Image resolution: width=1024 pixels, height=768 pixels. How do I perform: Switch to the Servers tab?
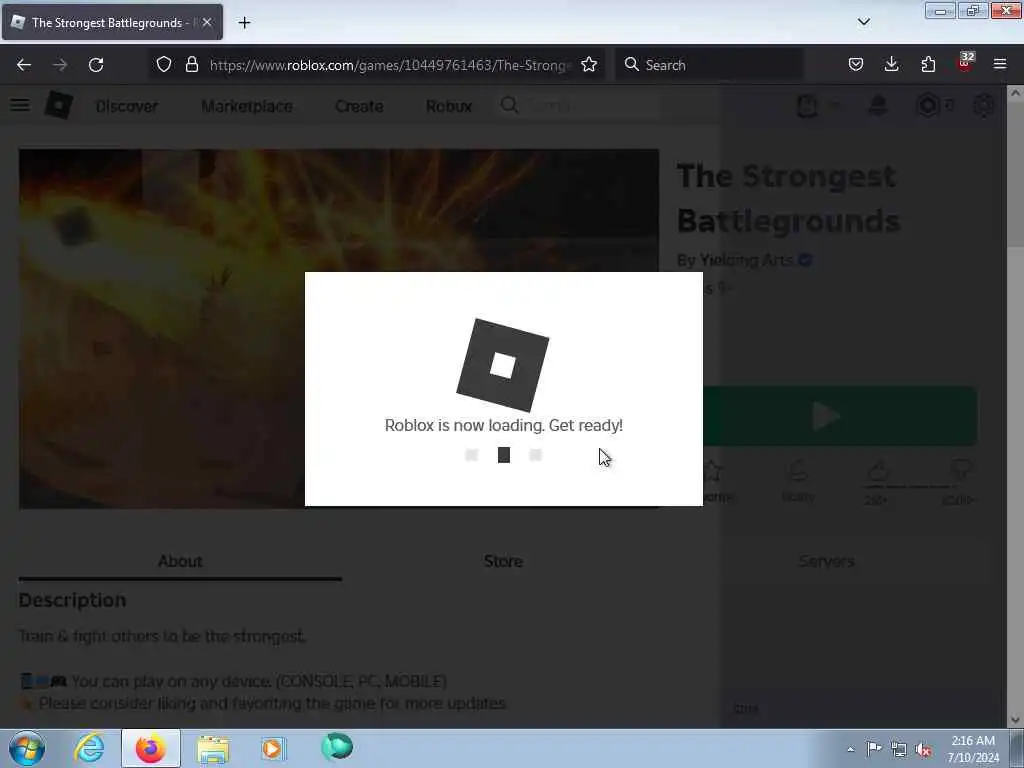pyautogui.click(x=827, y=562)
